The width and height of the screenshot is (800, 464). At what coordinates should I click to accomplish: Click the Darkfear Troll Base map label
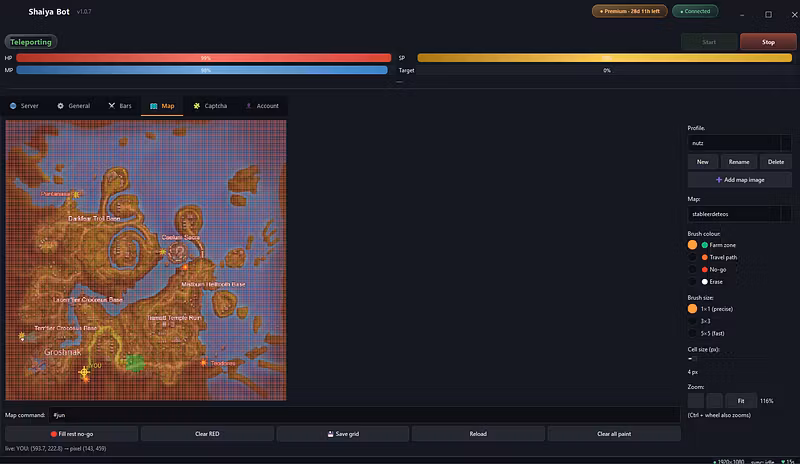click(x=94, y=218)
